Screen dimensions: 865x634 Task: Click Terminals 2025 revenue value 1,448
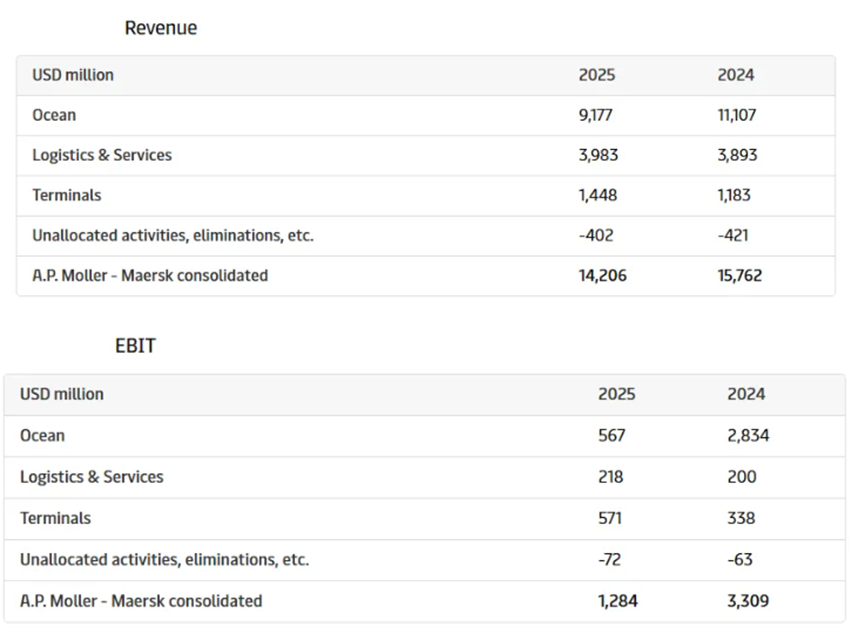[x=598, y=195]
